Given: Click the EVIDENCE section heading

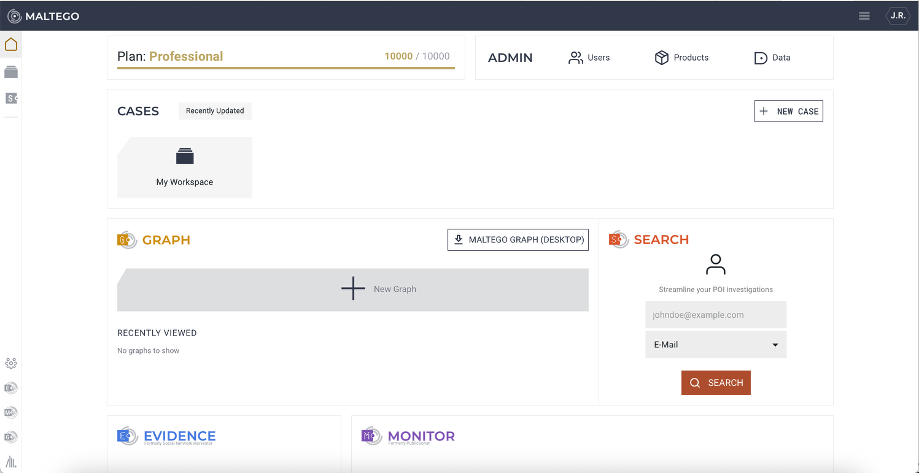Looking at the screenshot, I should tap(180, 436).
